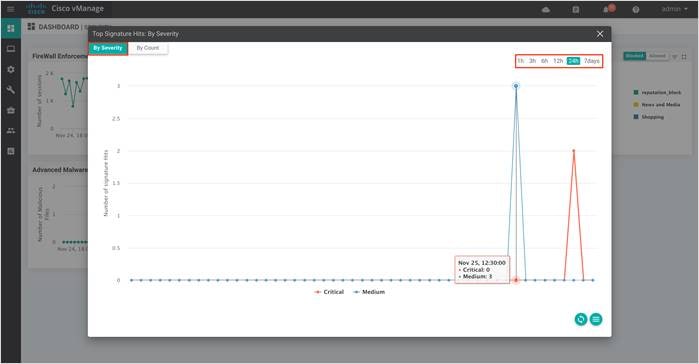This screenshot has height=364, width=699.
Task: Open the Tools wrench sidebar icon
Action: tap(11, 90)
